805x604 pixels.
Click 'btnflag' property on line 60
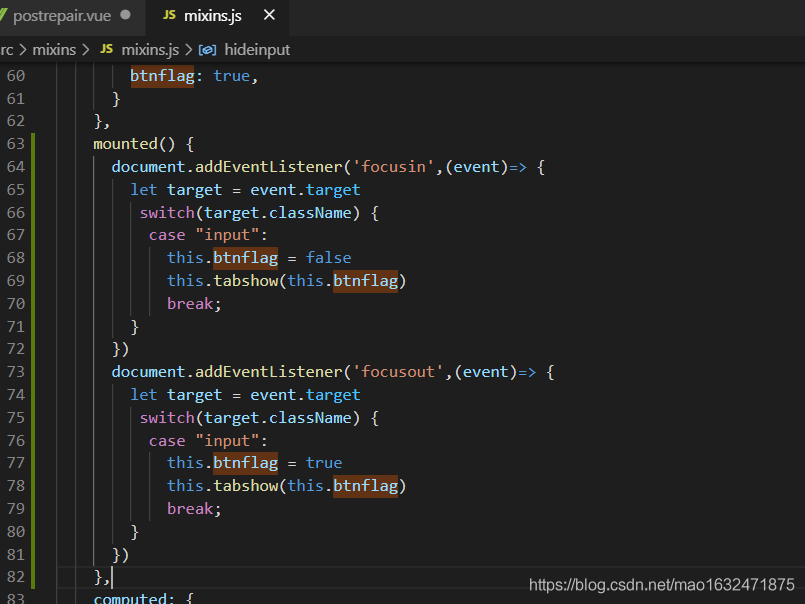[x=162, y=76]
